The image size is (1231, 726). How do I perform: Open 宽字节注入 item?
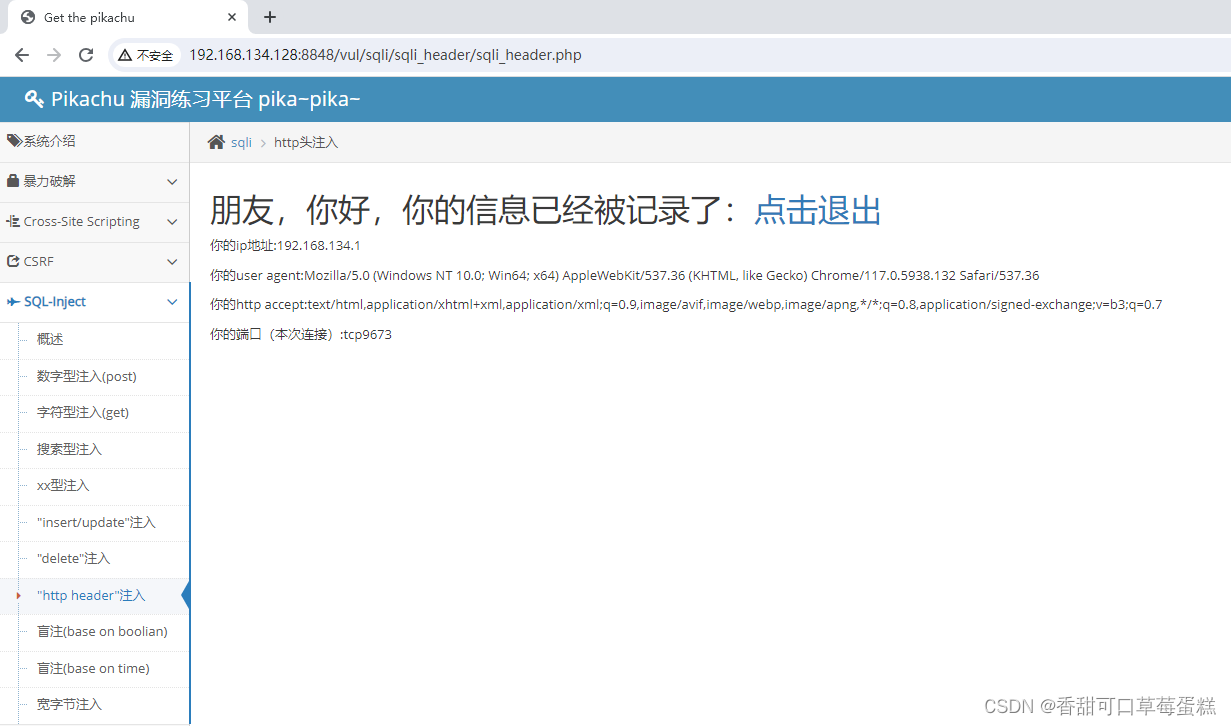[x=69, y=704]
